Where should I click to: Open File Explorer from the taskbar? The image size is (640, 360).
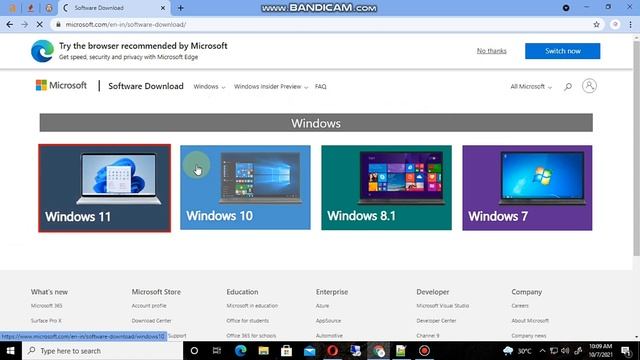click(x=263, y=351)
